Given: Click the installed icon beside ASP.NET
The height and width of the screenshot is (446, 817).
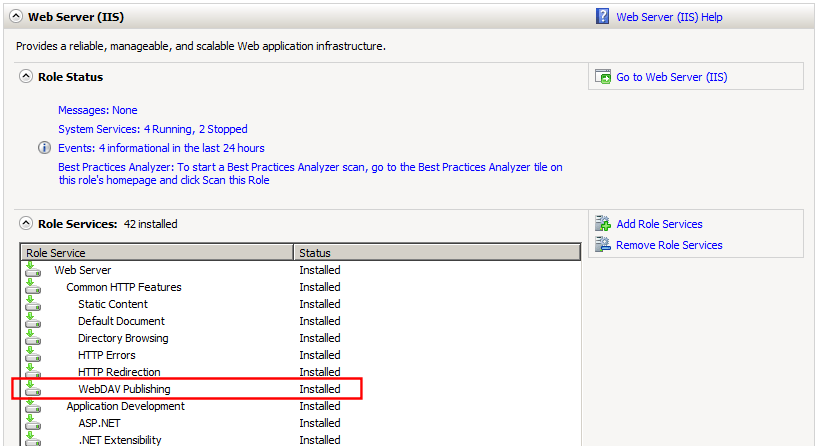Looking at the screenshot, I should 32,423.
